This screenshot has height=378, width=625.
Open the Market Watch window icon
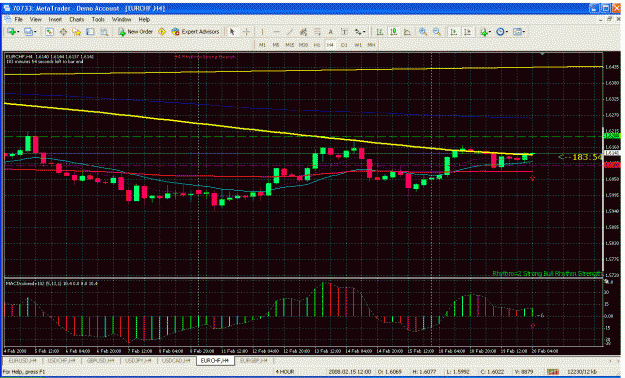(x=49, y=32)
